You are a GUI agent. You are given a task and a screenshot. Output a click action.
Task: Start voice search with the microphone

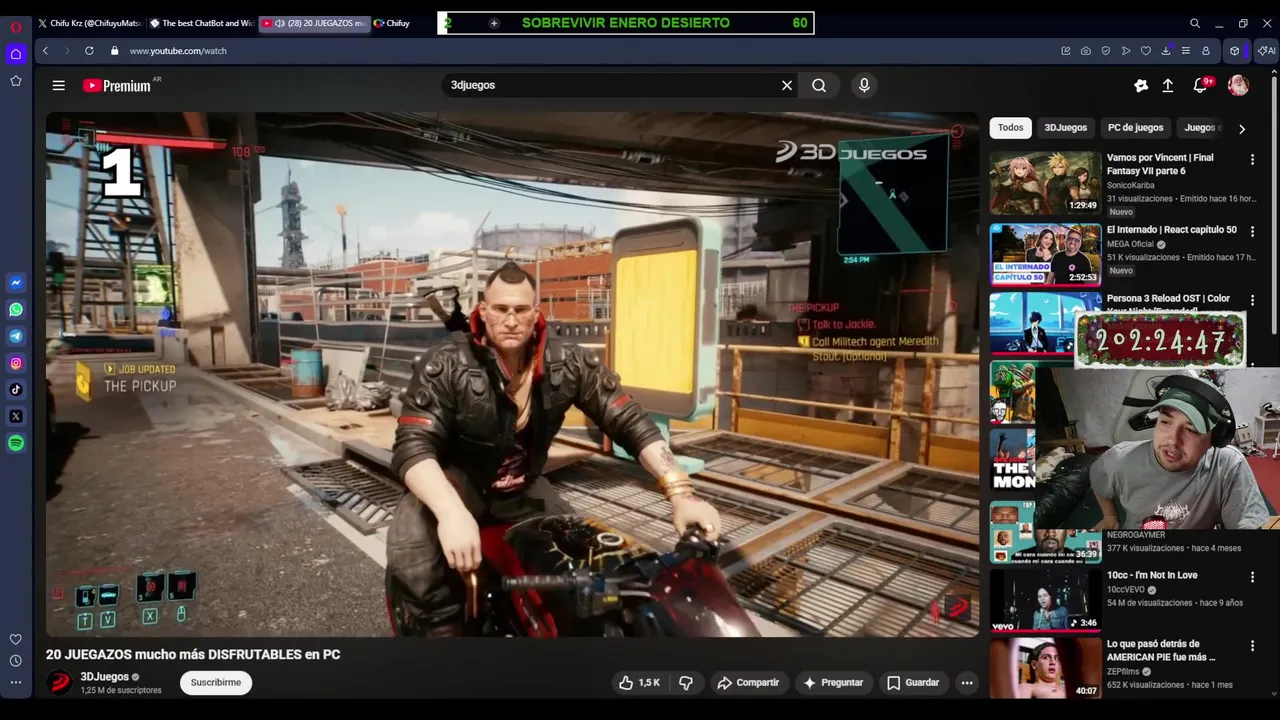click(865, 85)
